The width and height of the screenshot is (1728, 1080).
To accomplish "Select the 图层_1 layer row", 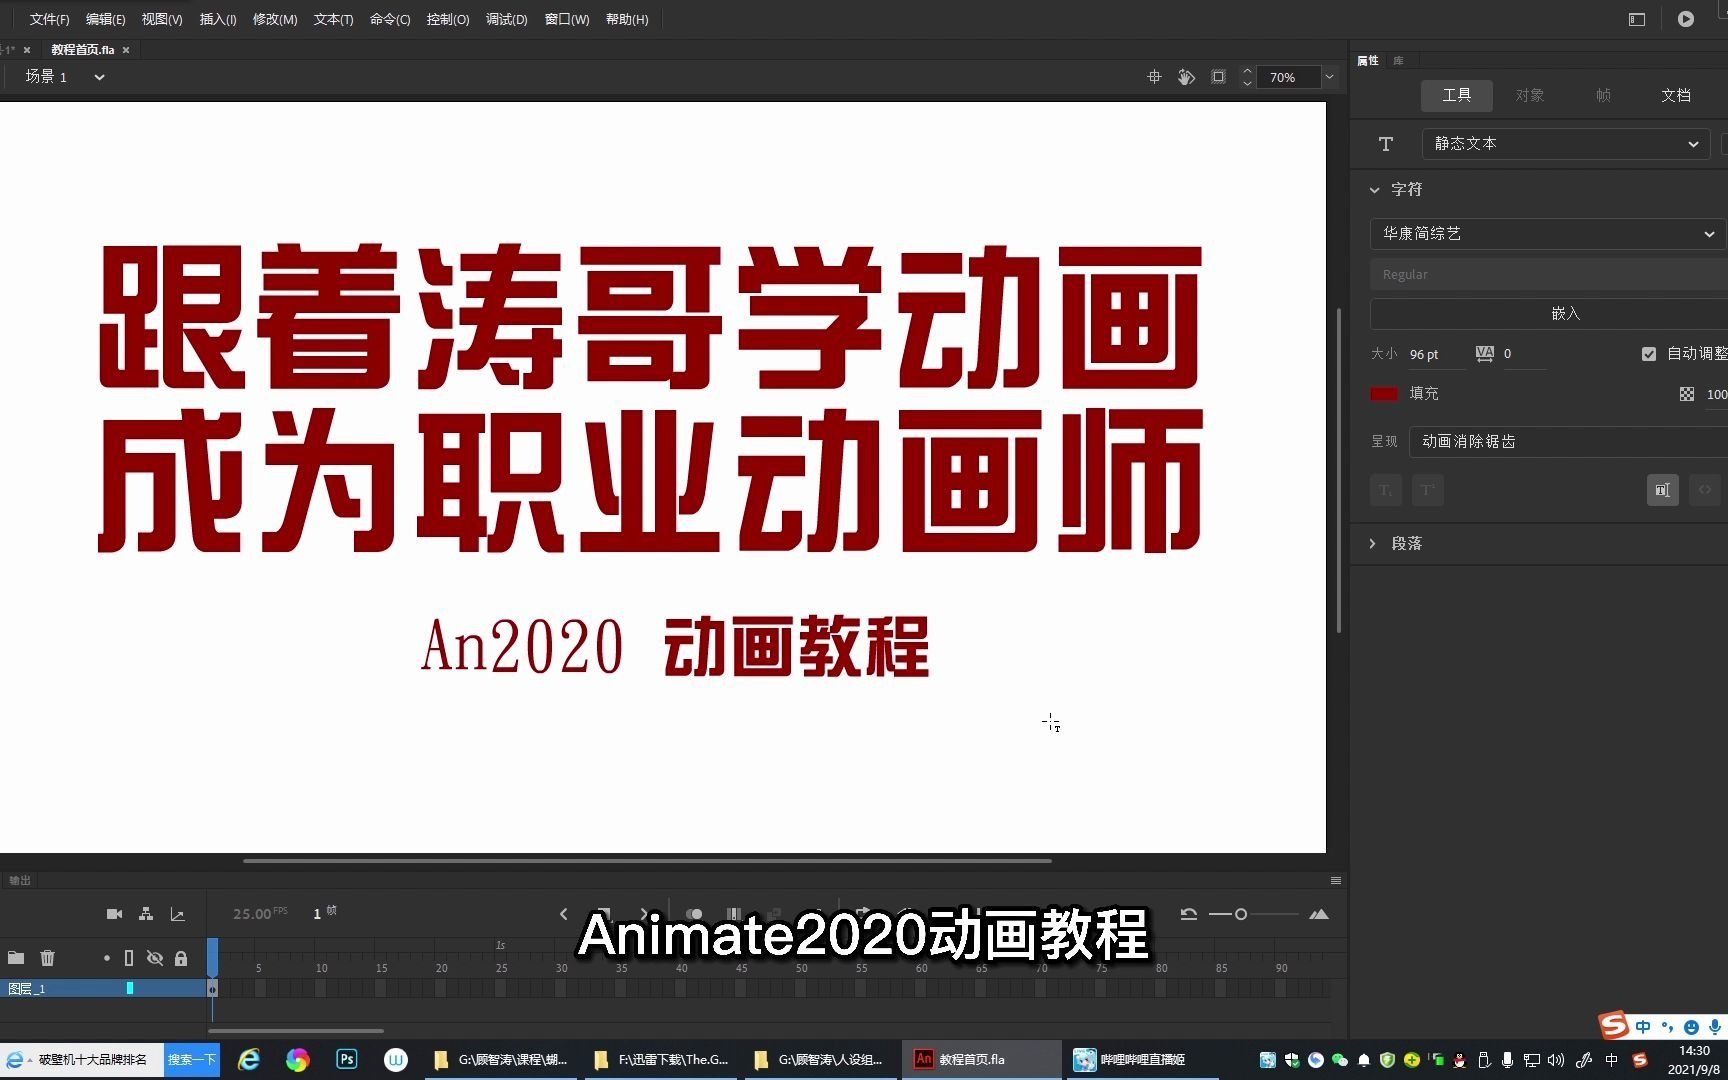I will click(103, 988).
